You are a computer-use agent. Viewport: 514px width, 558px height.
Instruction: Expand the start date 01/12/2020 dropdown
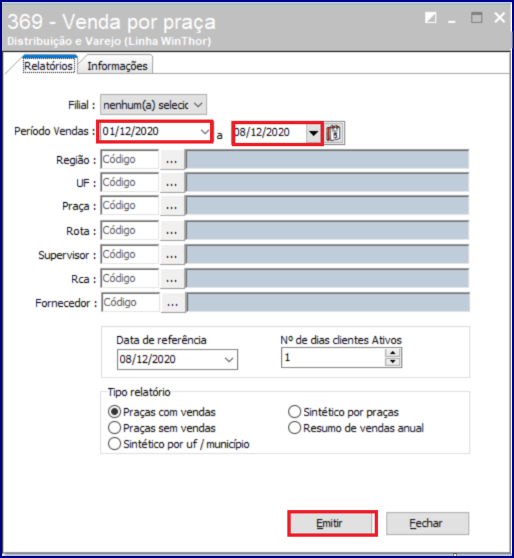(205, 132)
